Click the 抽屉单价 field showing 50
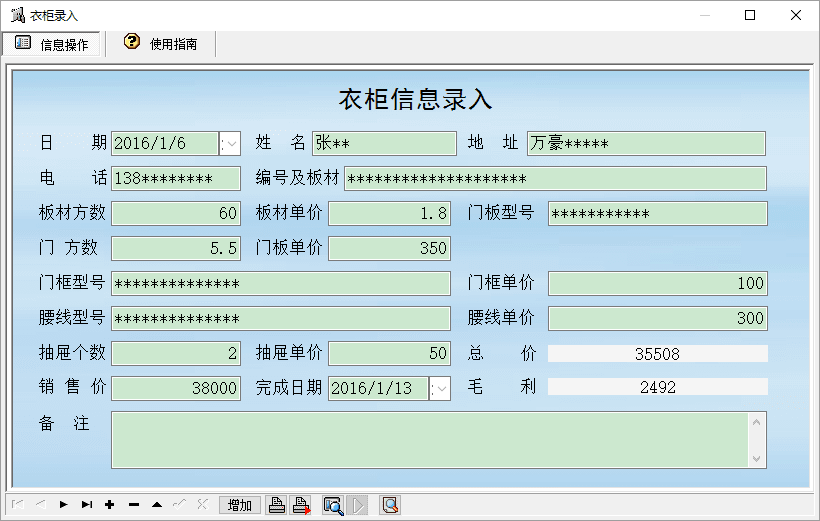820x521 pixels. (x=390, y=354)
